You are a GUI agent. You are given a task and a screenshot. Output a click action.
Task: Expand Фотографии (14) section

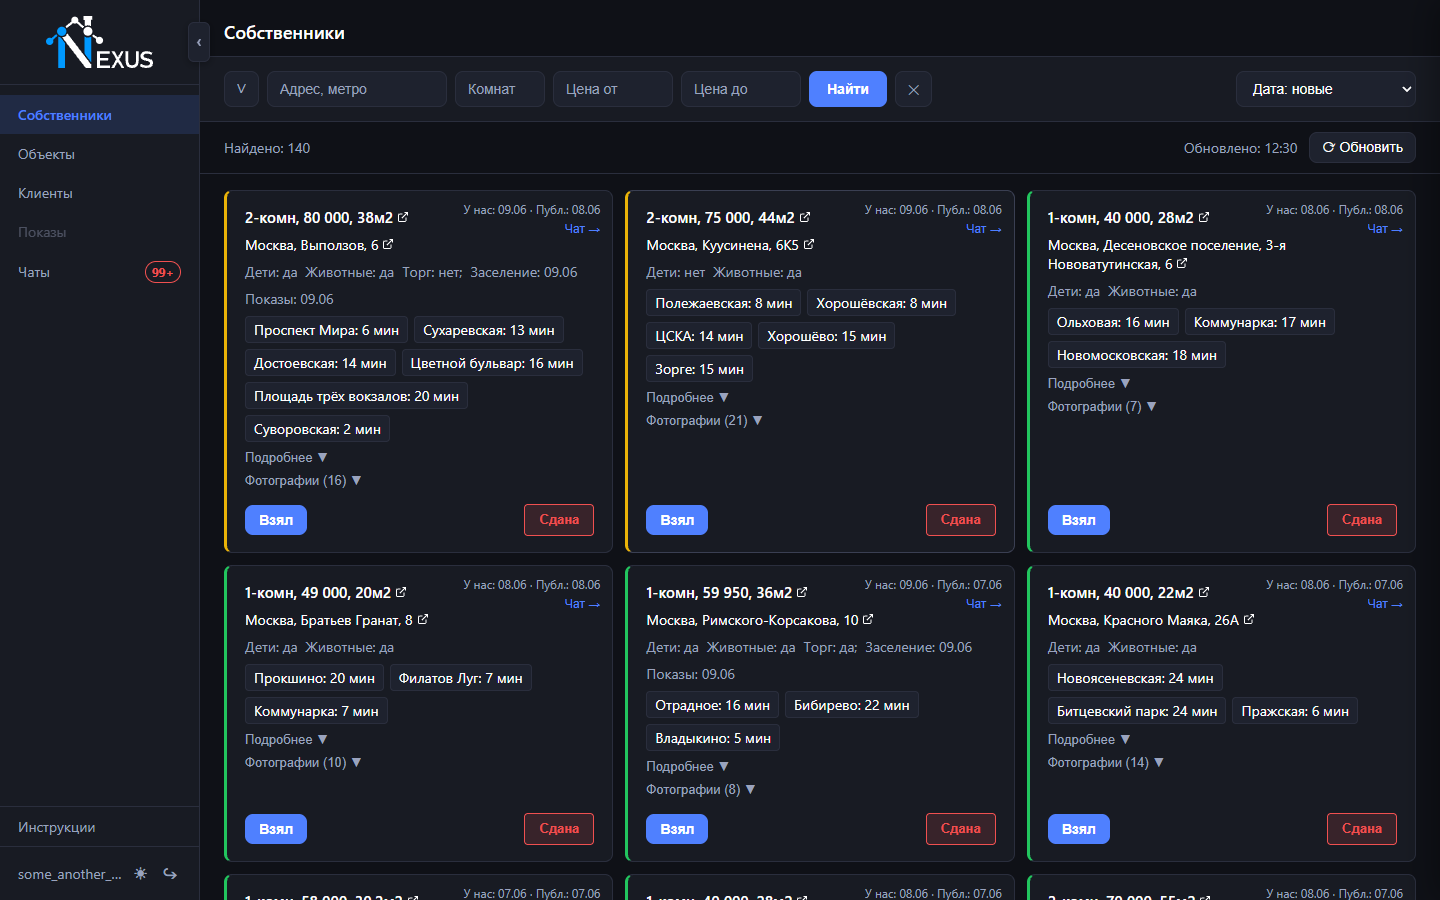pos(1106,762)
